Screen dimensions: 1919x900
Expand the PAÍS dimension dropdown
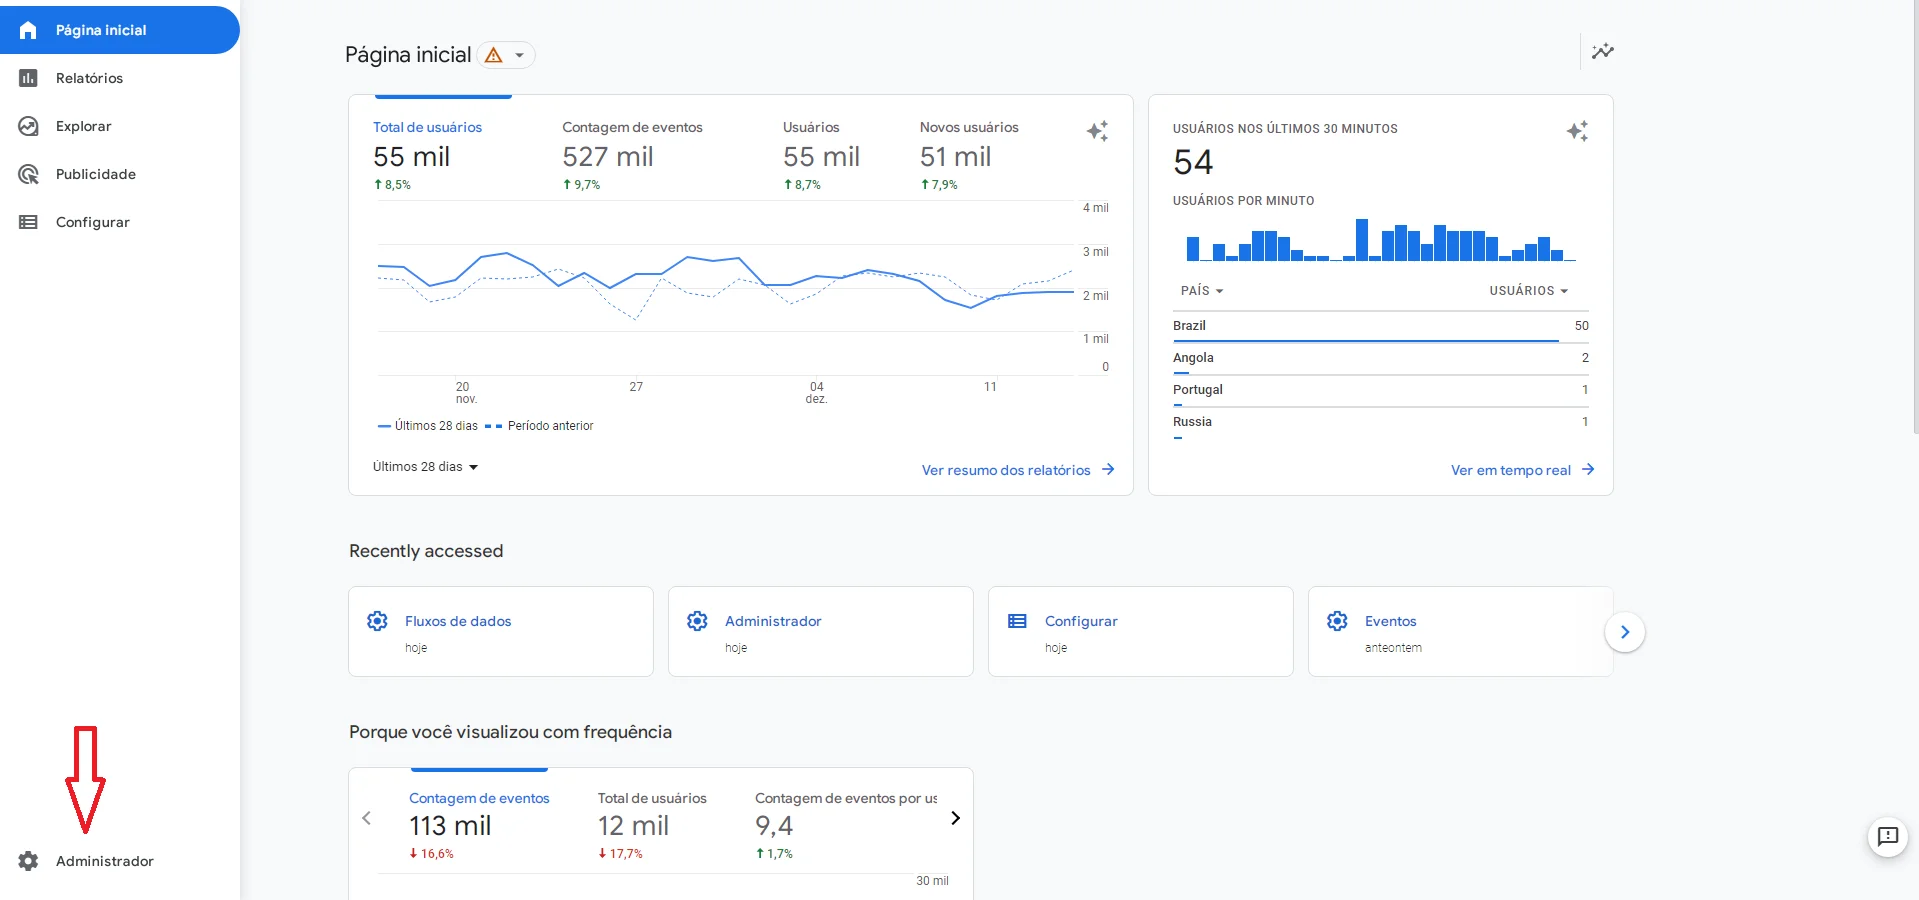(1202, 291)
